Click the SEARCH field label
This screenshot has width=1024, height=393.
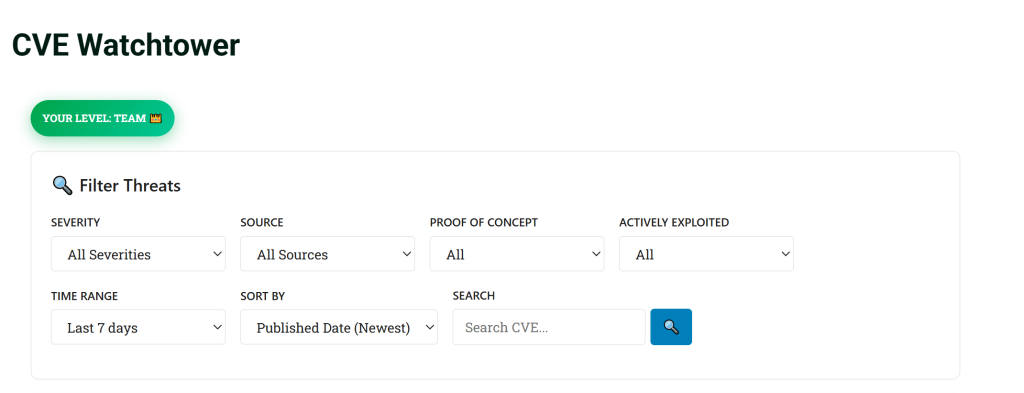coord(473,296)
